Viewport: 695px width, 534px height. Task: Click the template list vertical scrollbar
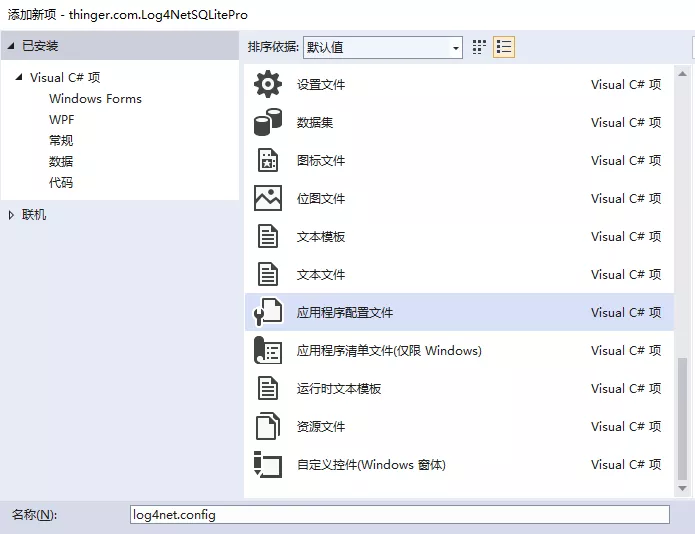coord(686,420)
